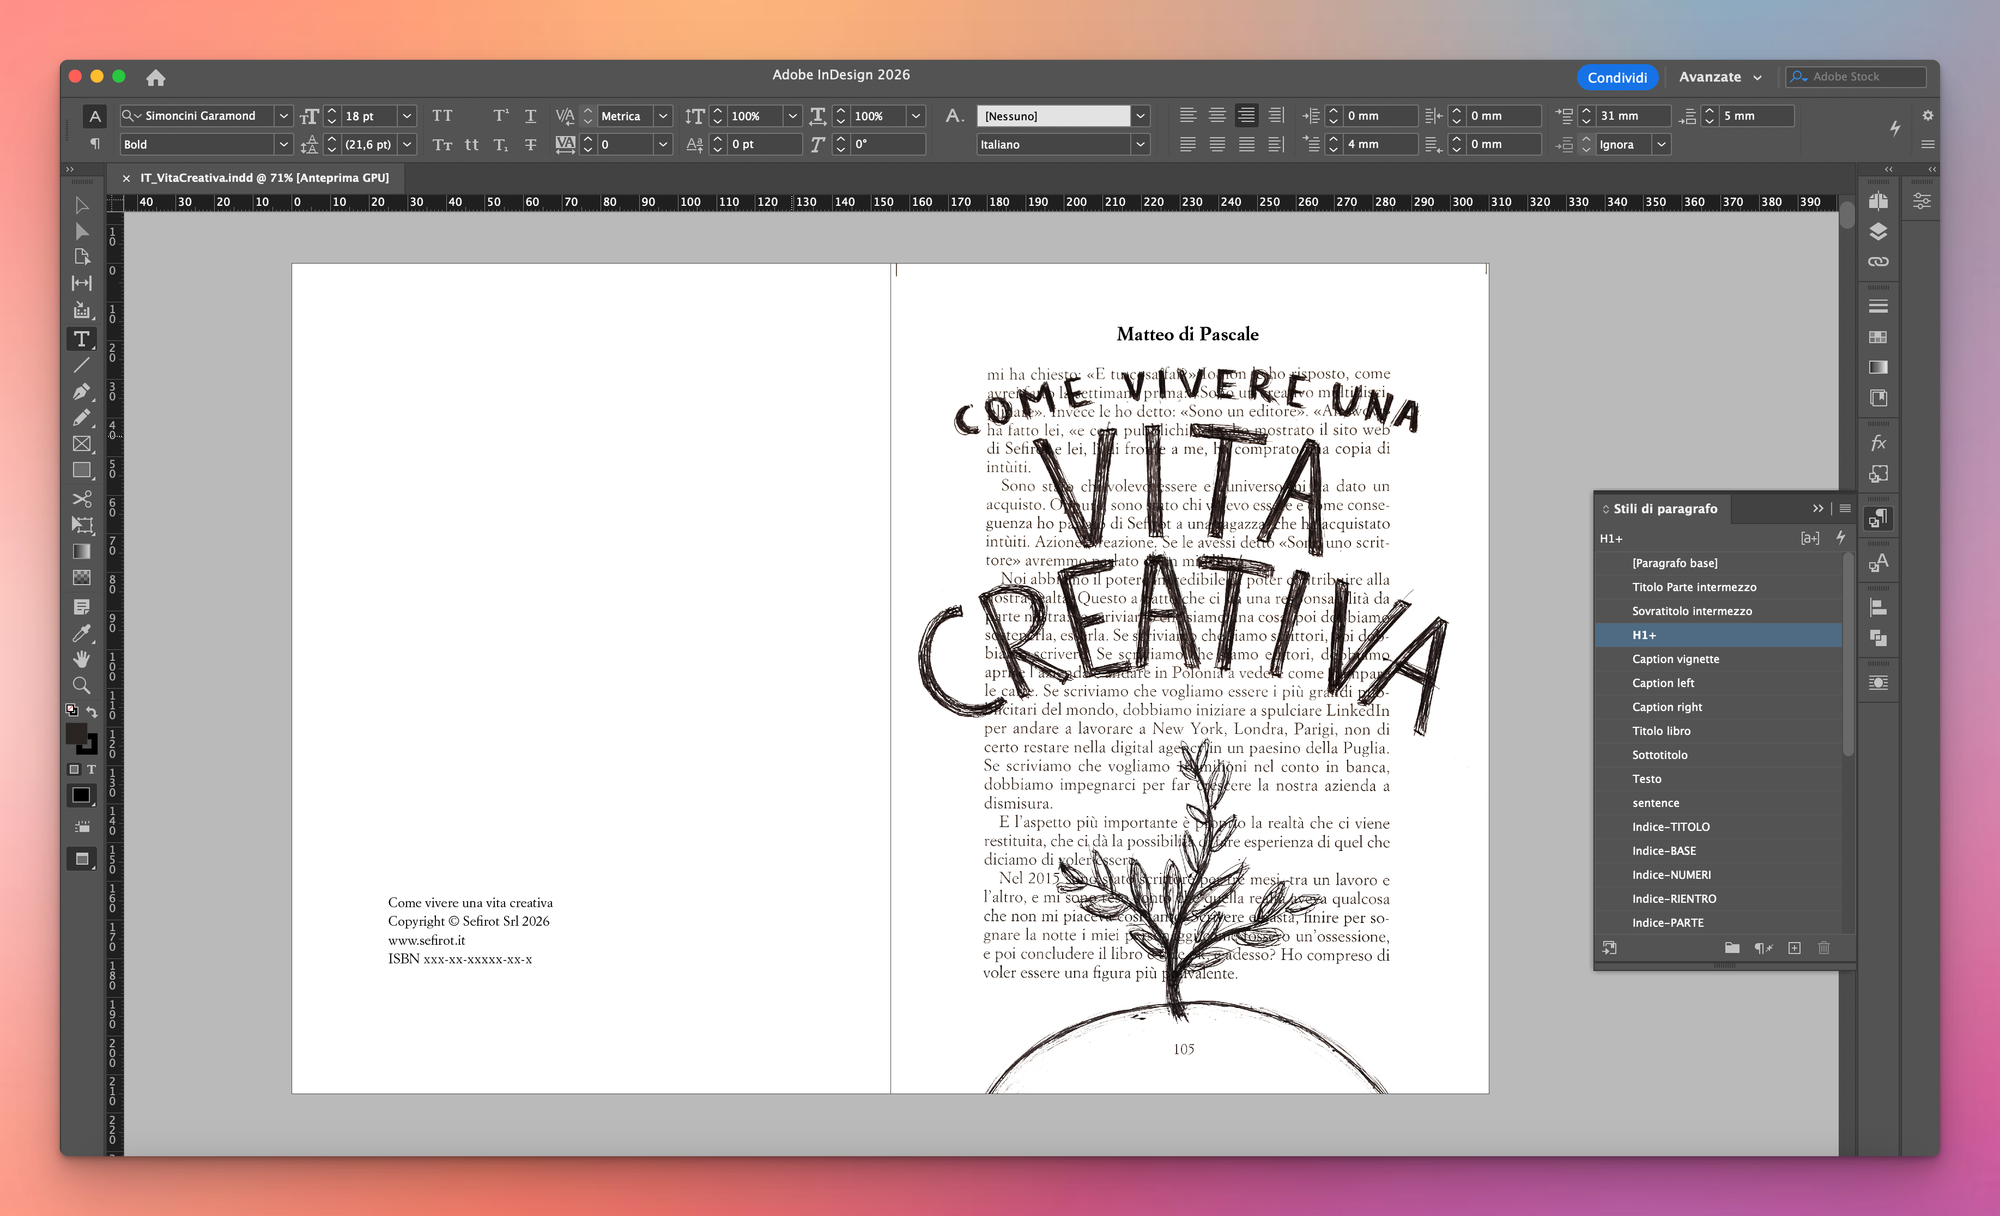Create new paragraph style in panel
This screenshot has width=2000, height=1216.
point(1794,948)
